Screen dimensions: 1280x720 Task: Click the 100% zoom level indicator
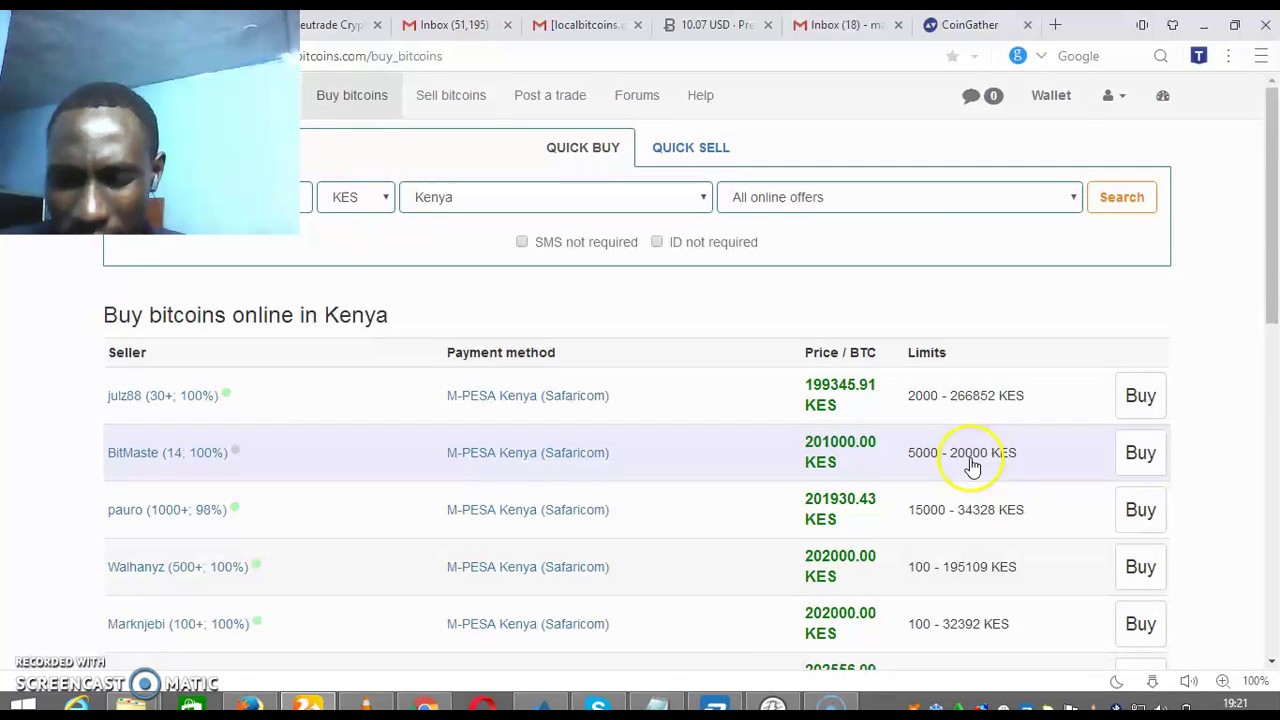[1256, 681]
